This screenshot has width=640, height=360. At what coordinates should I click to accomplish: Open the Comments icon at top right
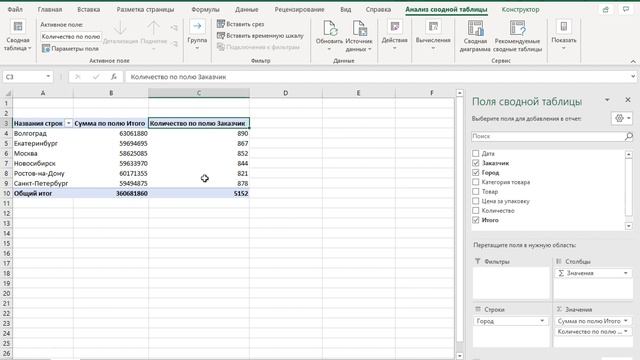pos(626,9)
